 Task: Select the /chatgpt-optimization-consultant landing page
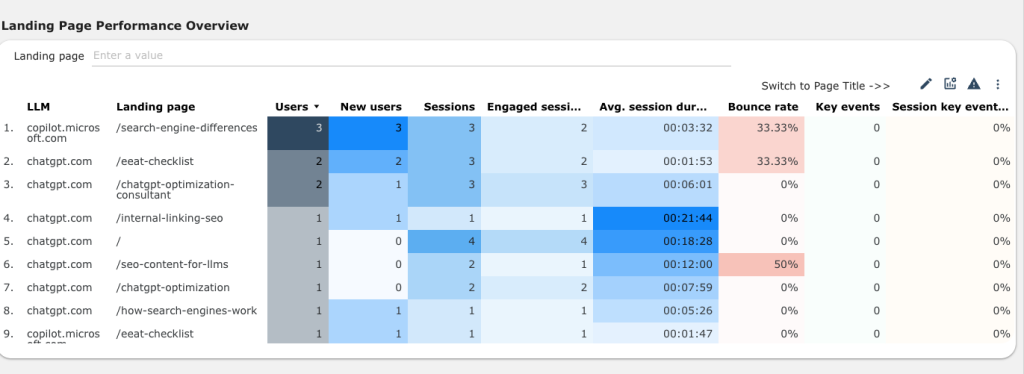(174, 189)
